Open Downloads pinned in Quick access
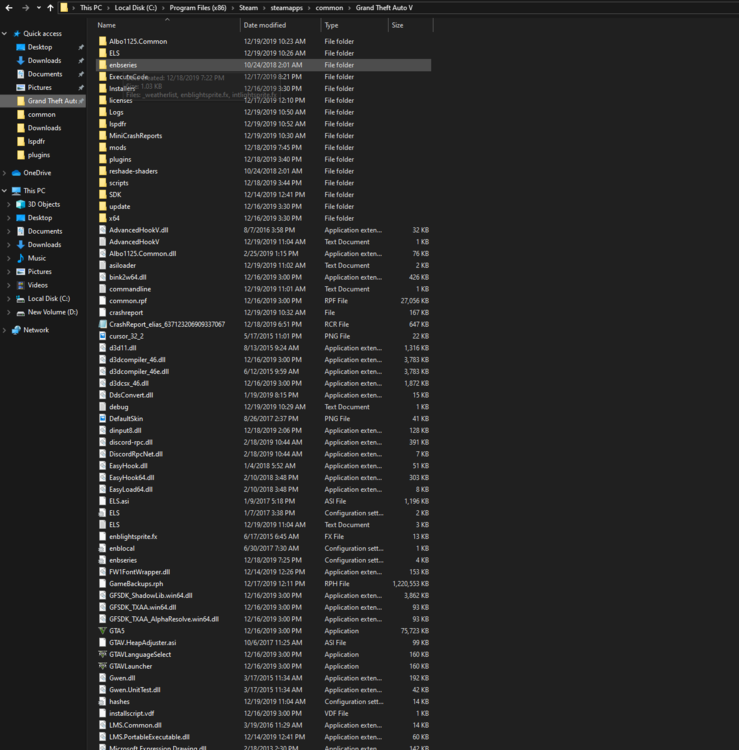The width and height of the screenshot is (739, 750). click(44, 60)
